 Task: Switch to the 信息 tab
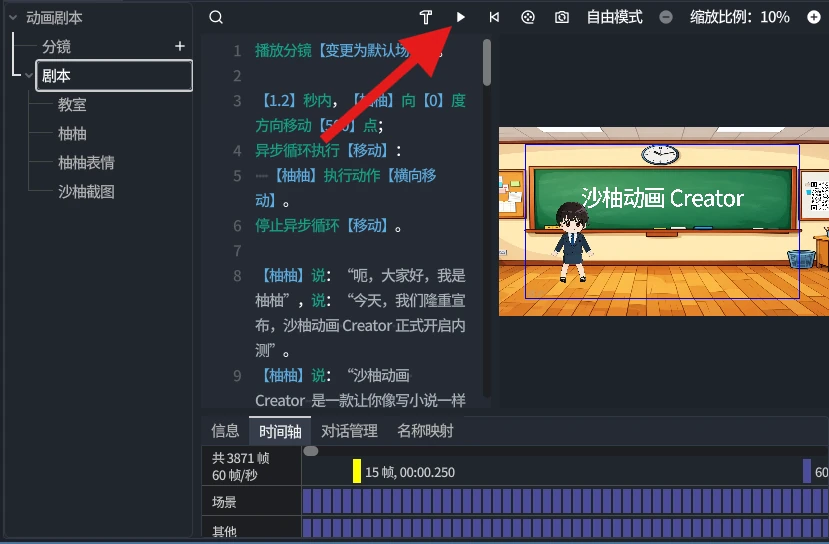[225, 431]
